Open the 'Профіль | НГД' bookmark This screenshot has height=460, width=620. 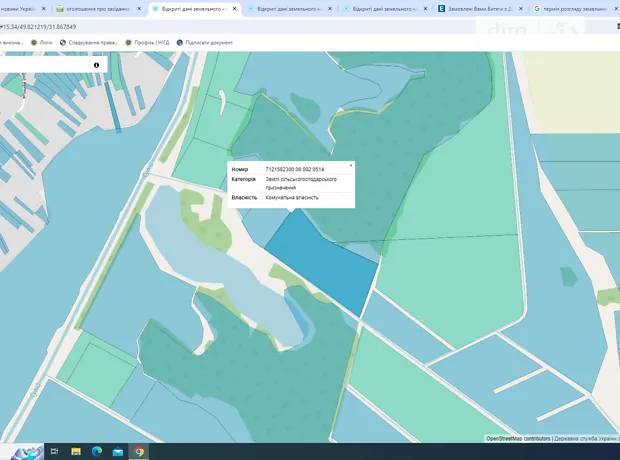[147, 43]
